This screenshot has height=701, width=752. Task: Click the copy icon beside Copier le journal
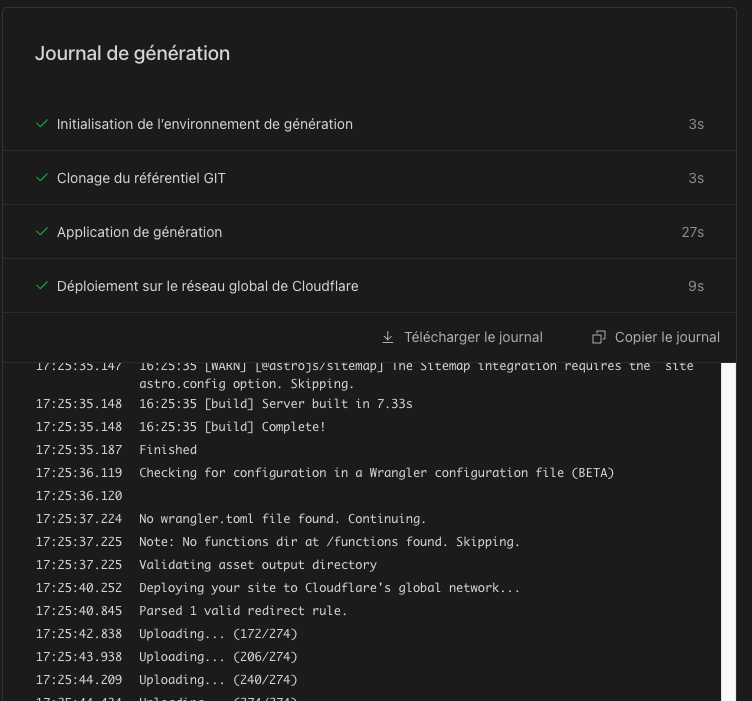(599, 337)
